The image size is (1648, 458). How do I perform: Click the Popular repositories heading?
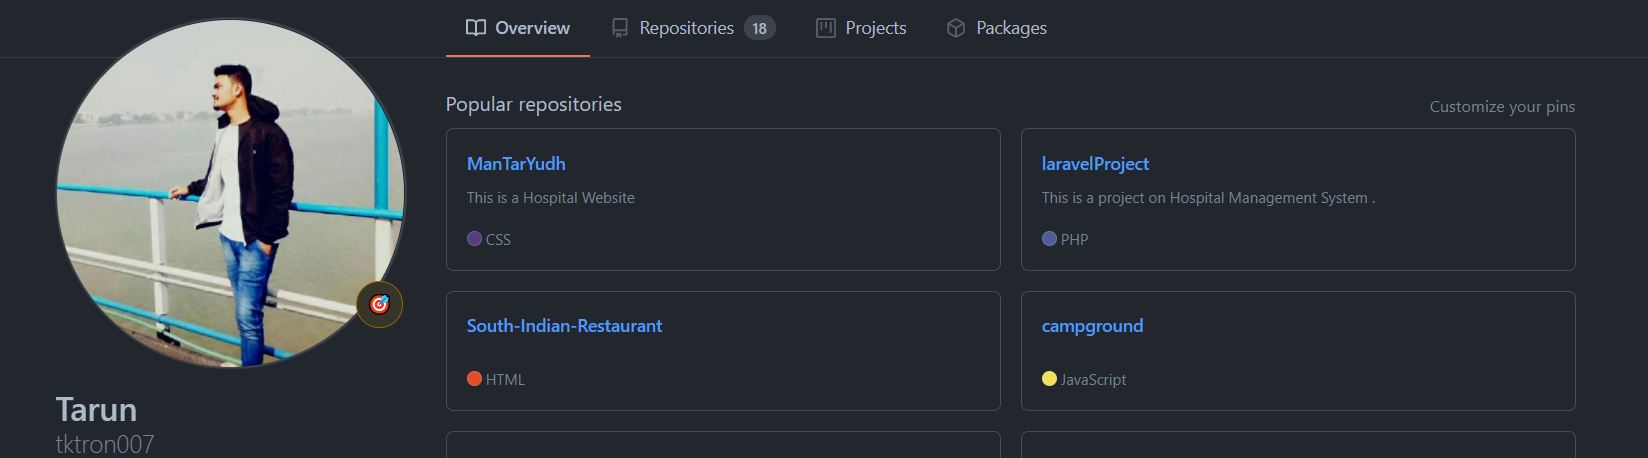[x=533, y=104]
